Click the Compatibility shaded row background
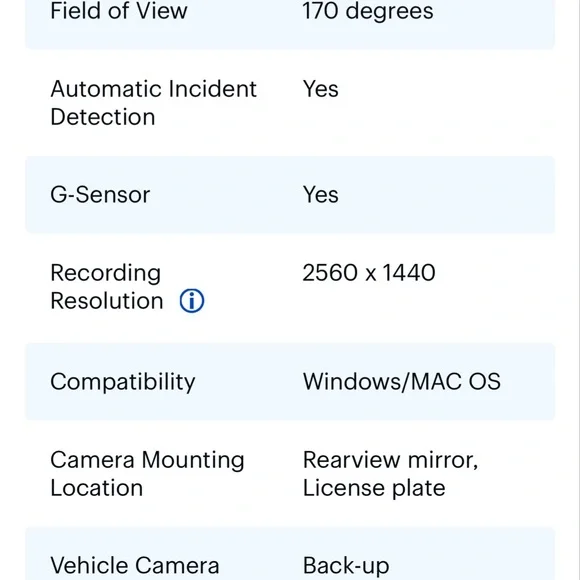 point(290,381)
